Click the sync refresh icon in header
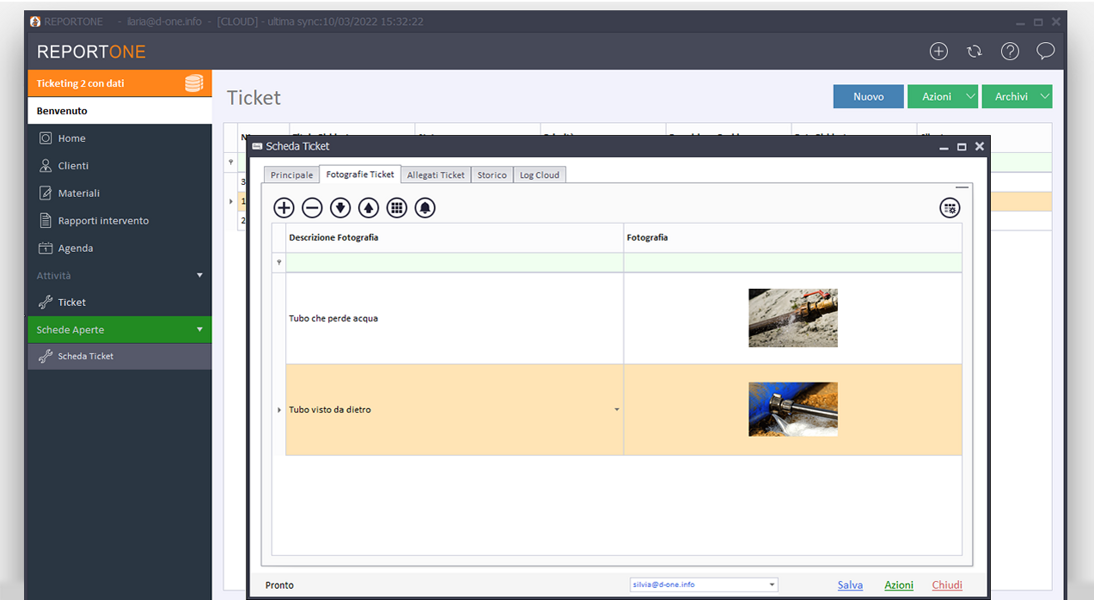1094x600 pixels. point(974,51)
